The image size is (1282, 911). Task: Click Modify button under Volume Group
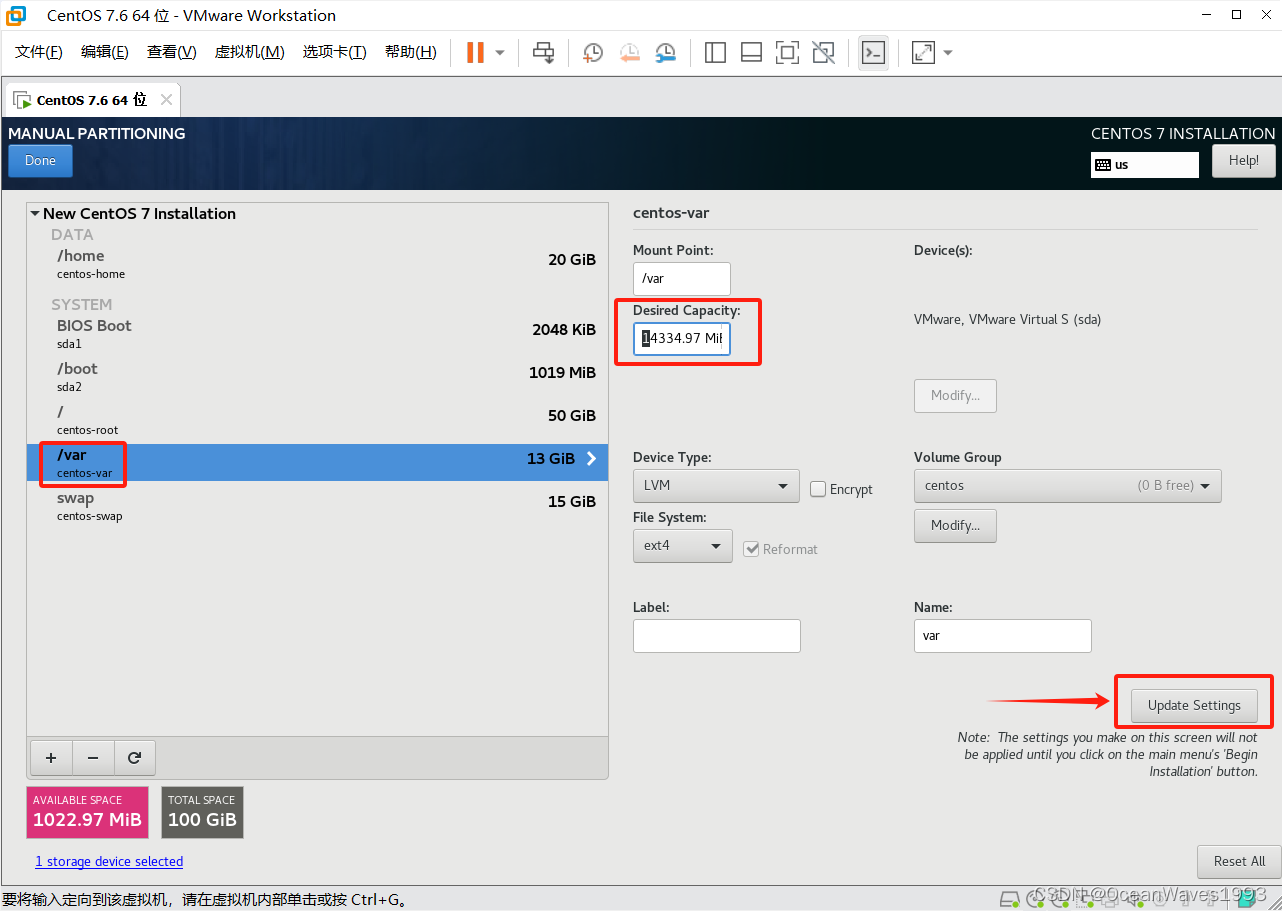955,526
